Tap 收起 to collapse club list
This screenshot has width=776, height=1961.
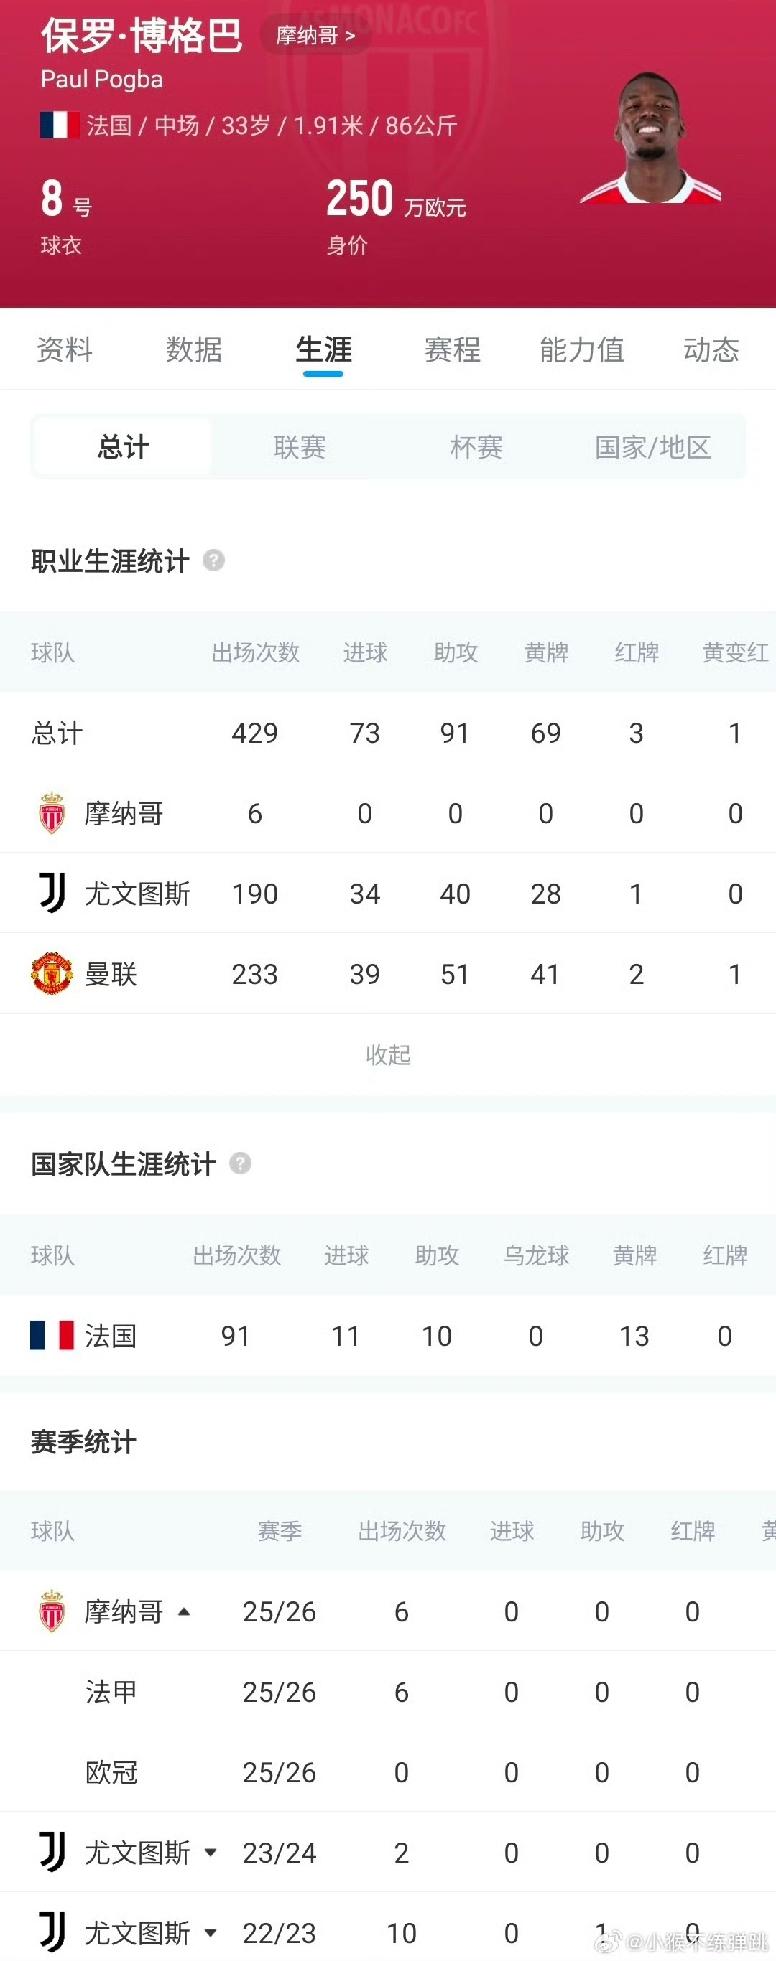coord(388,1054)
